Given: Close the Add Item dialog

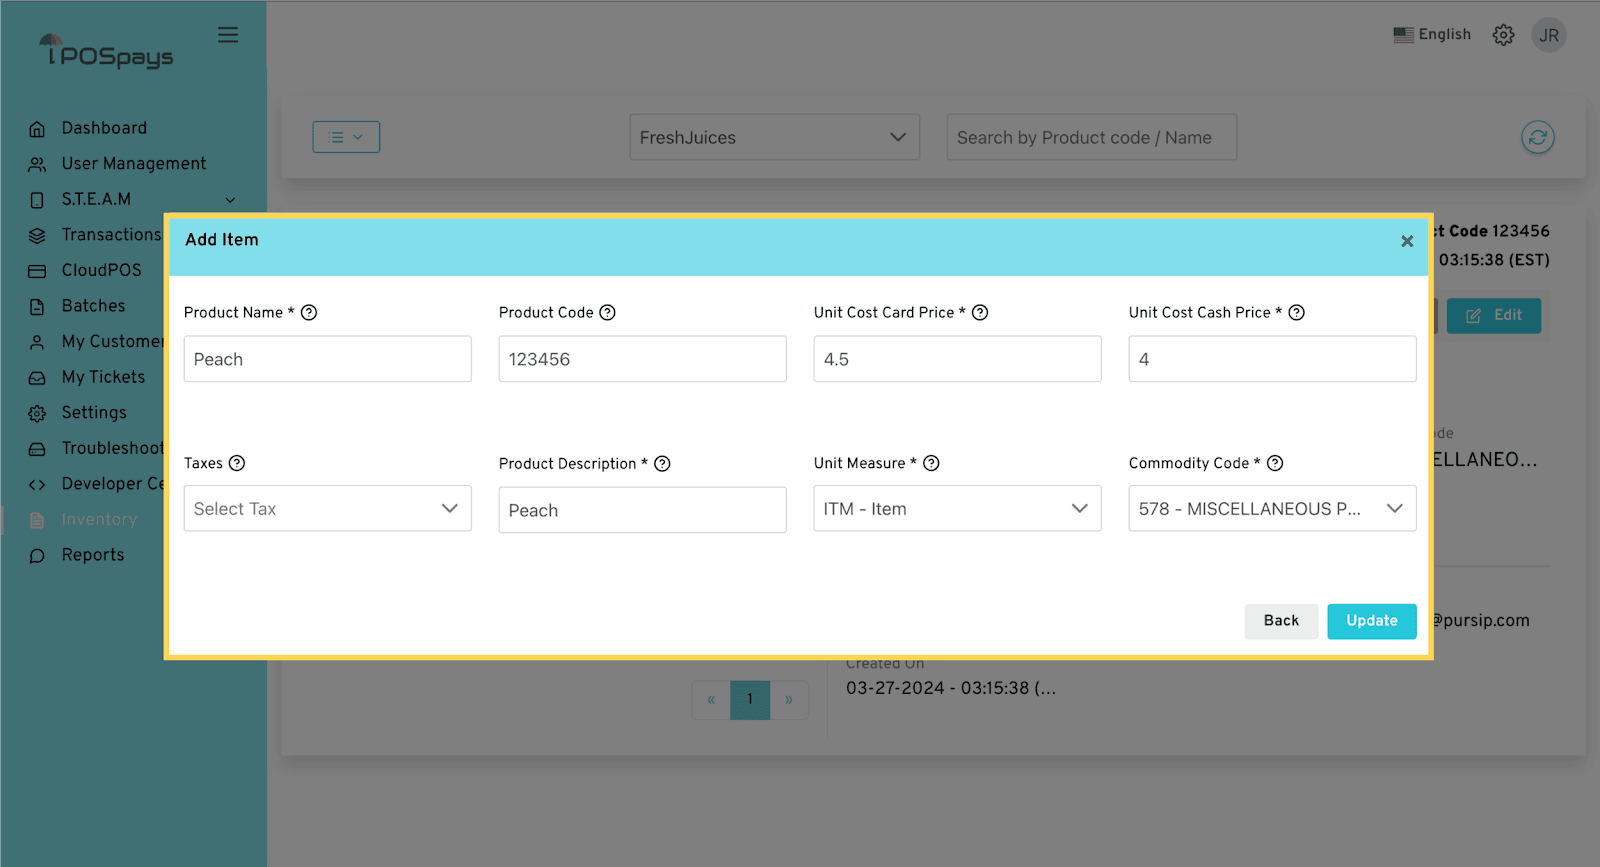Looking at the screenshot, I should [x=1406, y=241].
